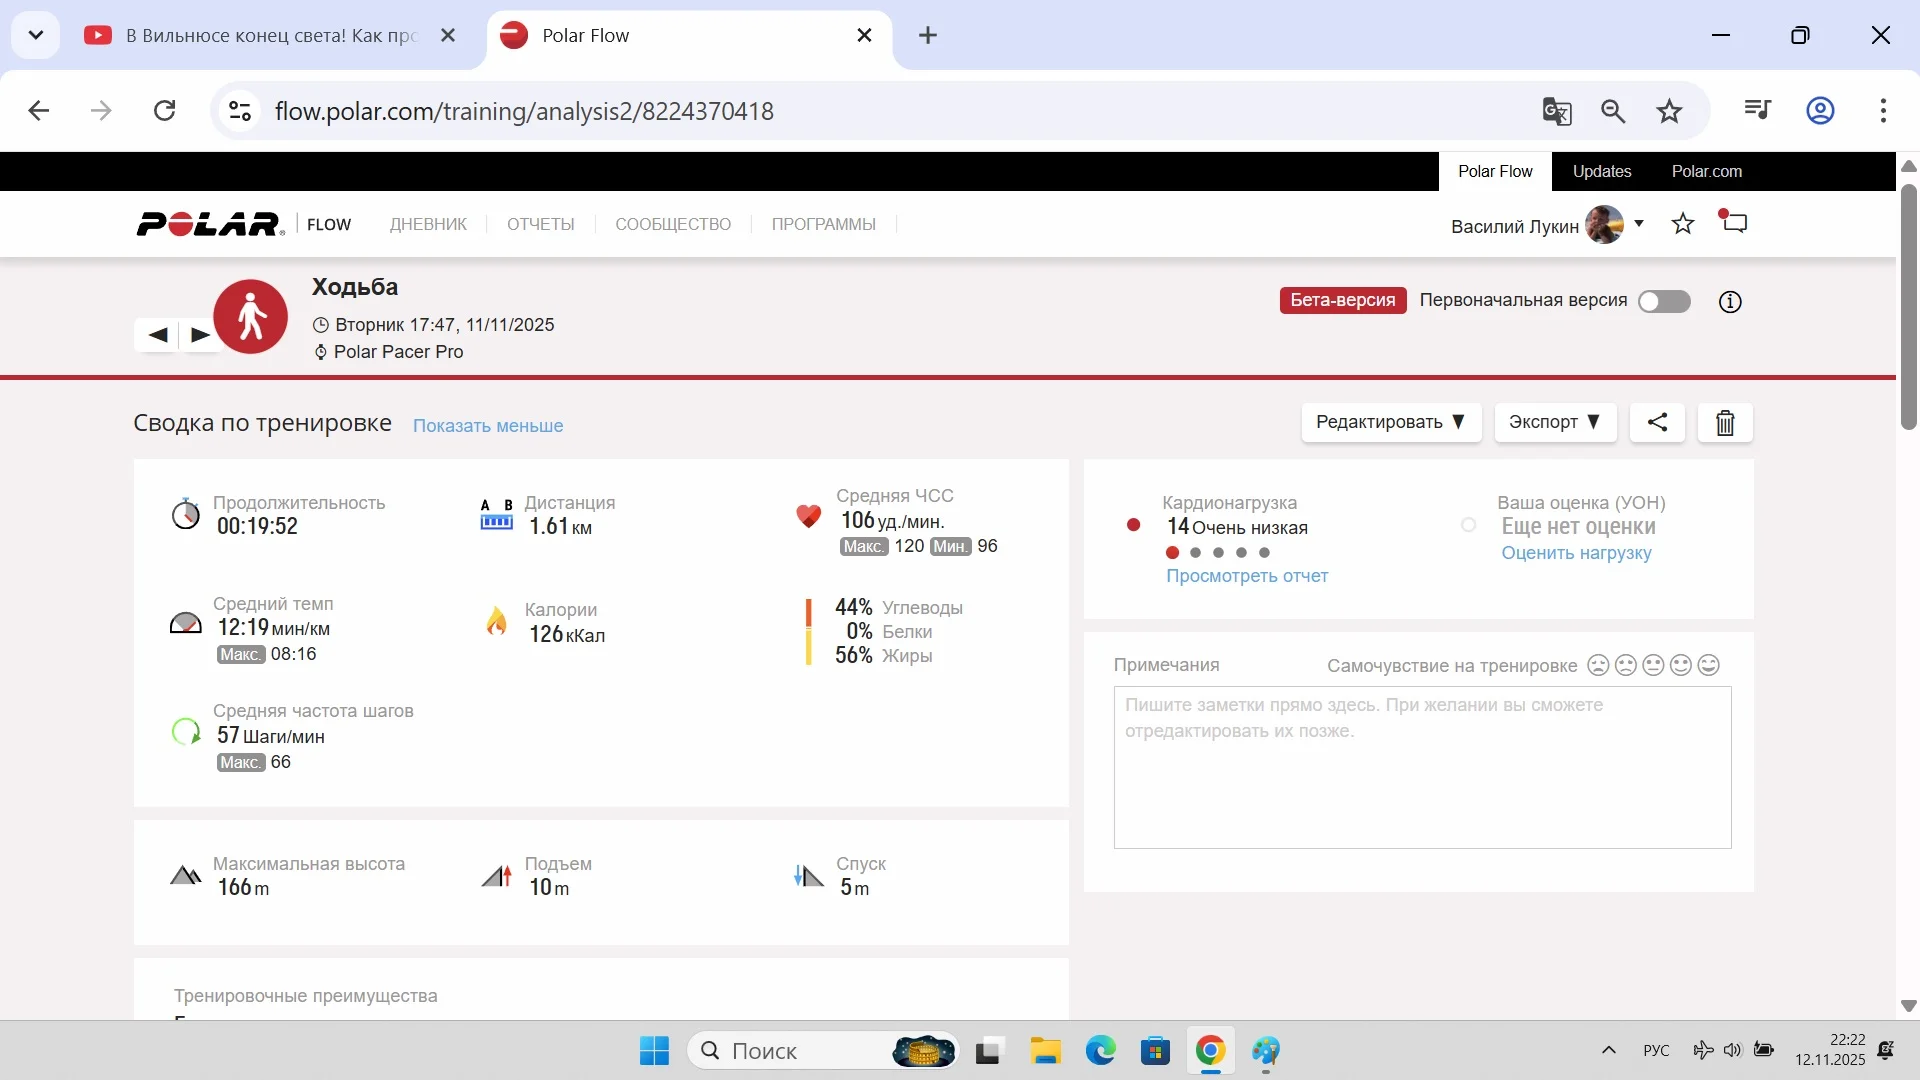Open Просмотреть отчет link
1920x1080 pixels.
pyautogui.click(x=1247, y=576)
